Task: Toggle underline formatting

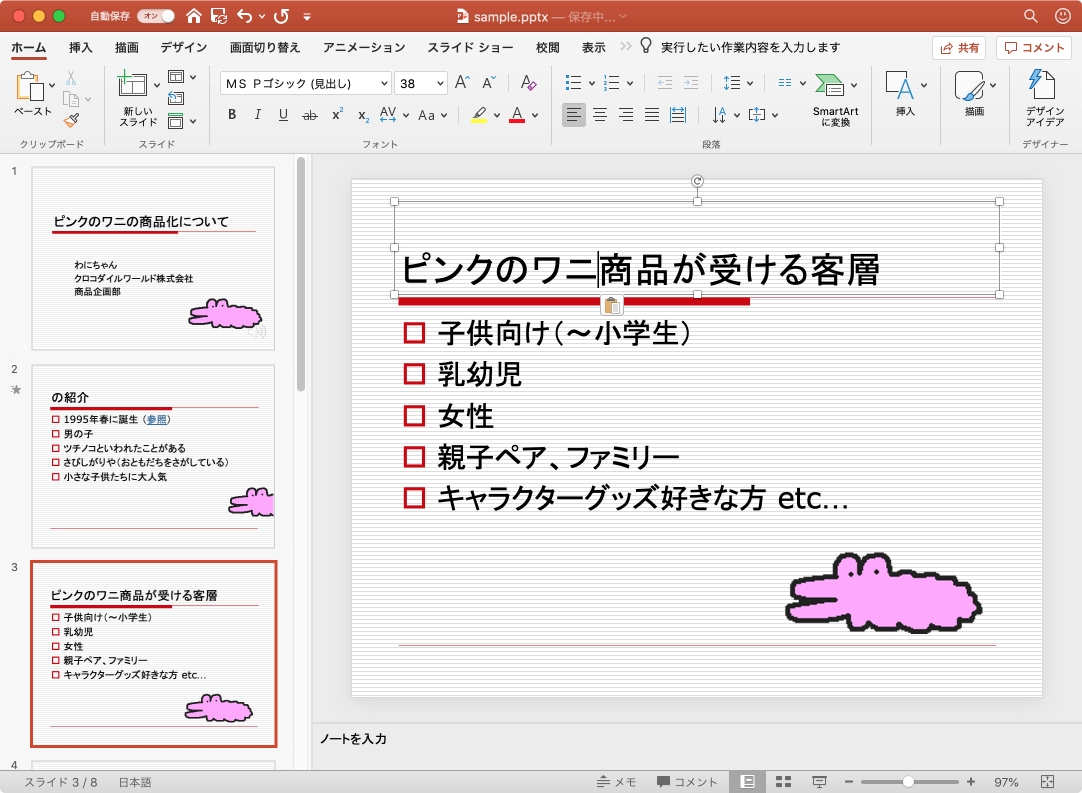Action: pyautogui.click(x=283, y=115)
